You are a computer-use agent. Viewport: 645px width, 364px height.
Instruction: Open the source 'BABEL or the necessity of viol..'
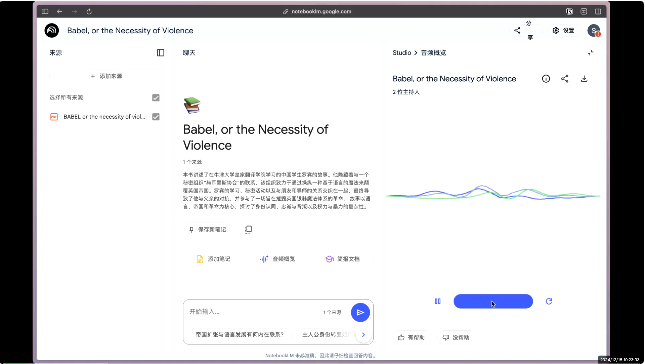coord(104,117)
